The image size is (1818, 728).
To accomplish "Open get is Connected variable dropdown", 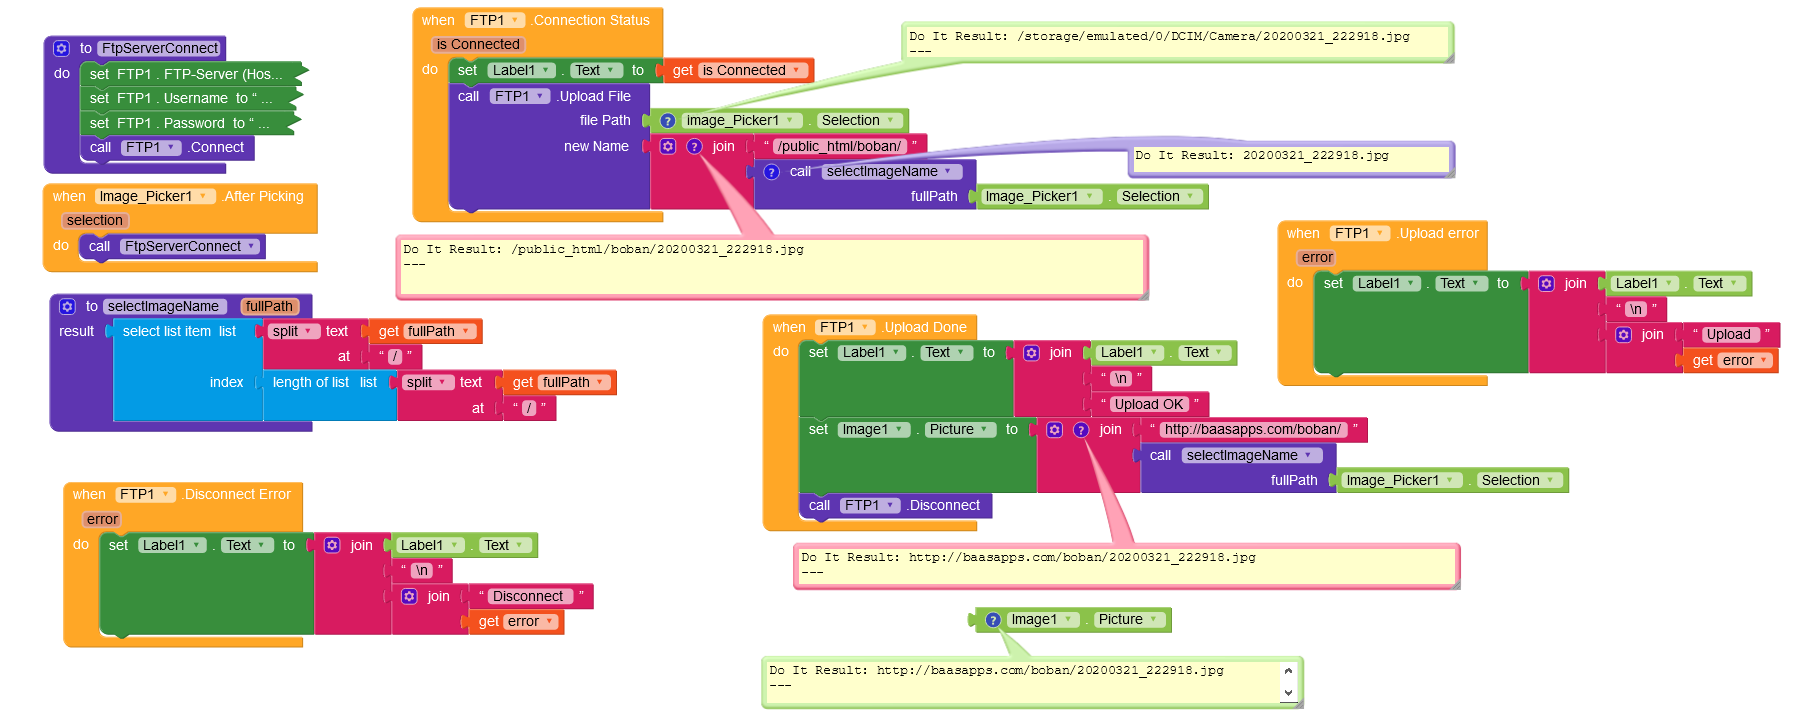I will pos(751,70).
